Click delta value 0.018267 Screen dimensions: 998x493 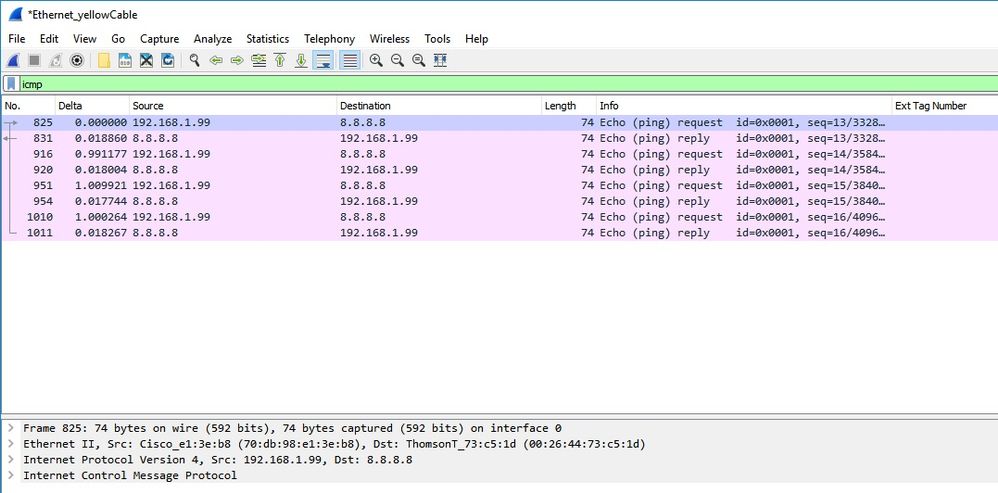tap(101, 233)
